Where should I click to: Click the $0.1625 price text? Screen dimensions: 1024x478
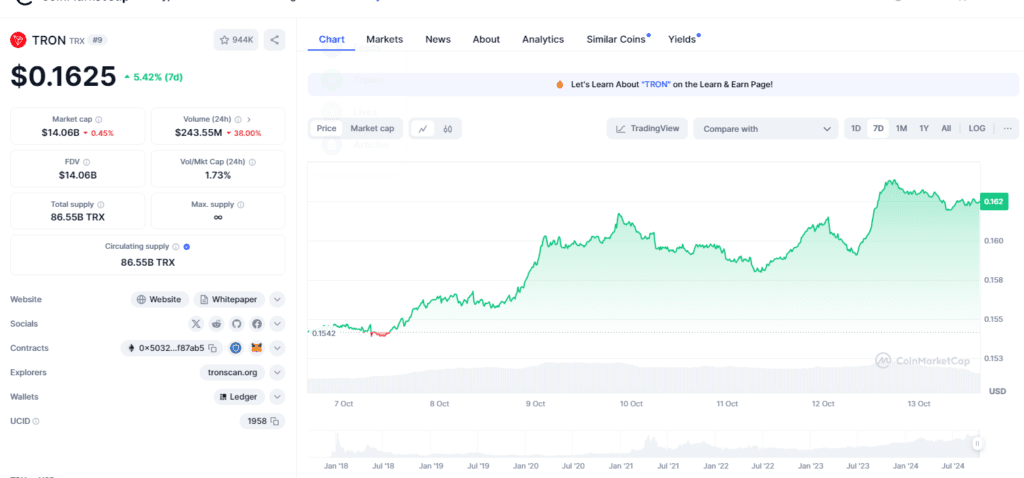click(63, 76)
